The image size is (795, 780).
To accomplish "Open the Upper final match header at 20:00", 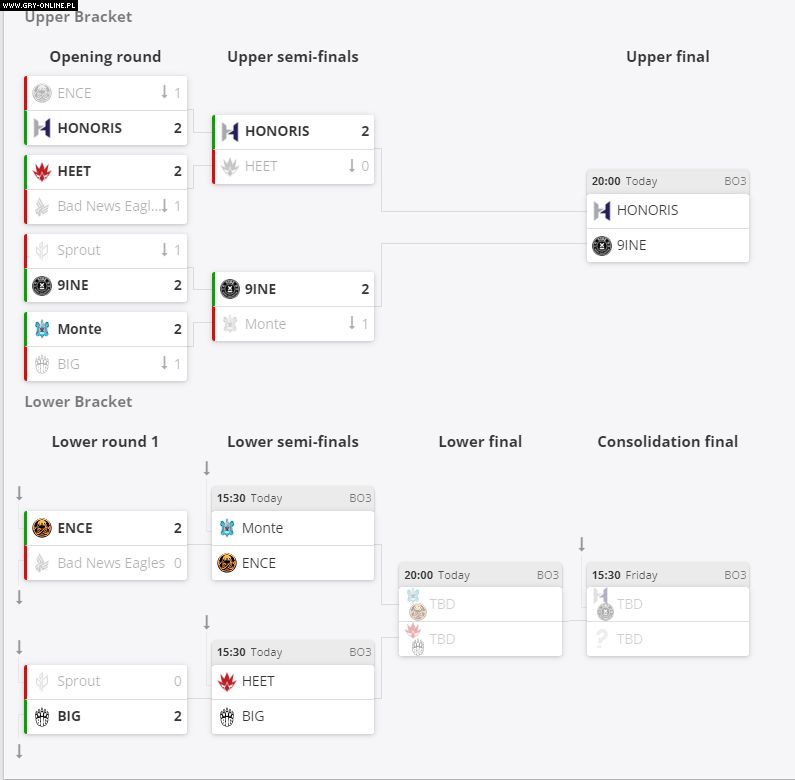I will (667, 182).
